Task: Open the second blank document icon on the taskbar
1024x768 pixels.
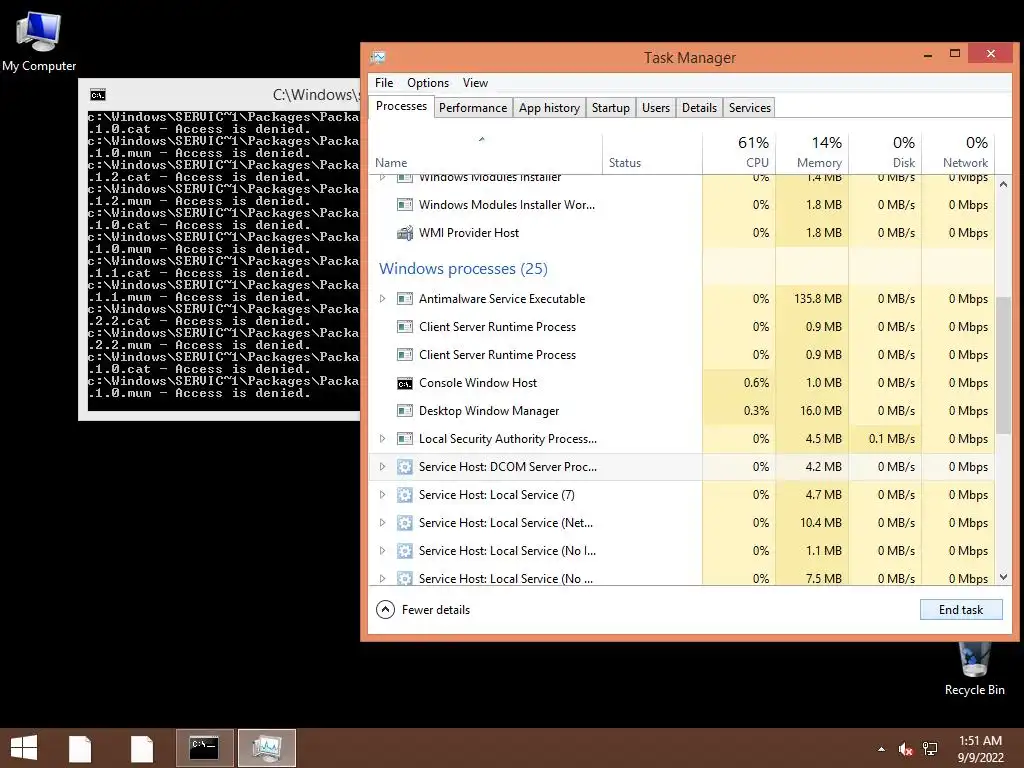Action: click(x=141, y=748)
